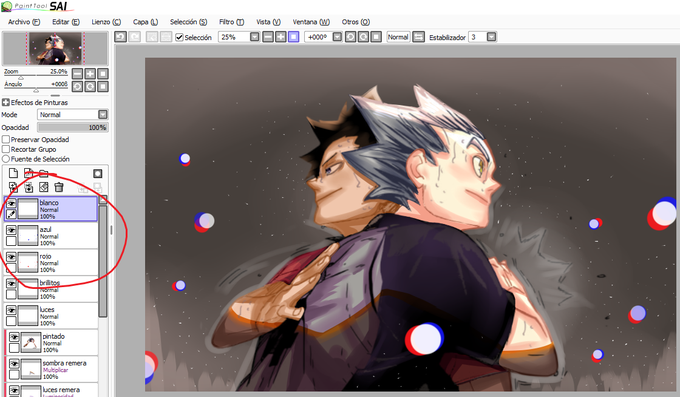680x397 pixels.
Task: Hide the blanco layer via eye icon
Action: pos(11,203)
